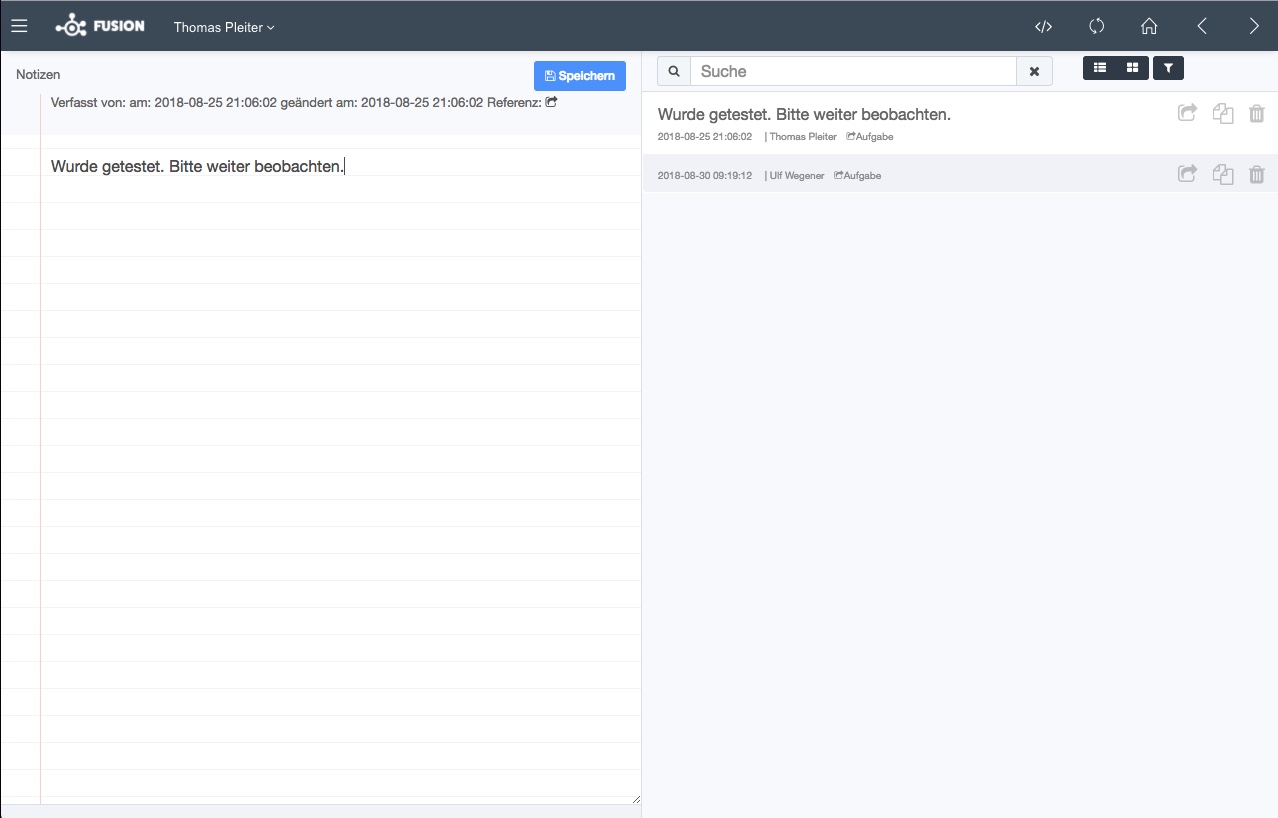Navigate forward with the right arrow
This screenshot has width=1278, height=818.
pyautogui.click(x=1254, y=27)
